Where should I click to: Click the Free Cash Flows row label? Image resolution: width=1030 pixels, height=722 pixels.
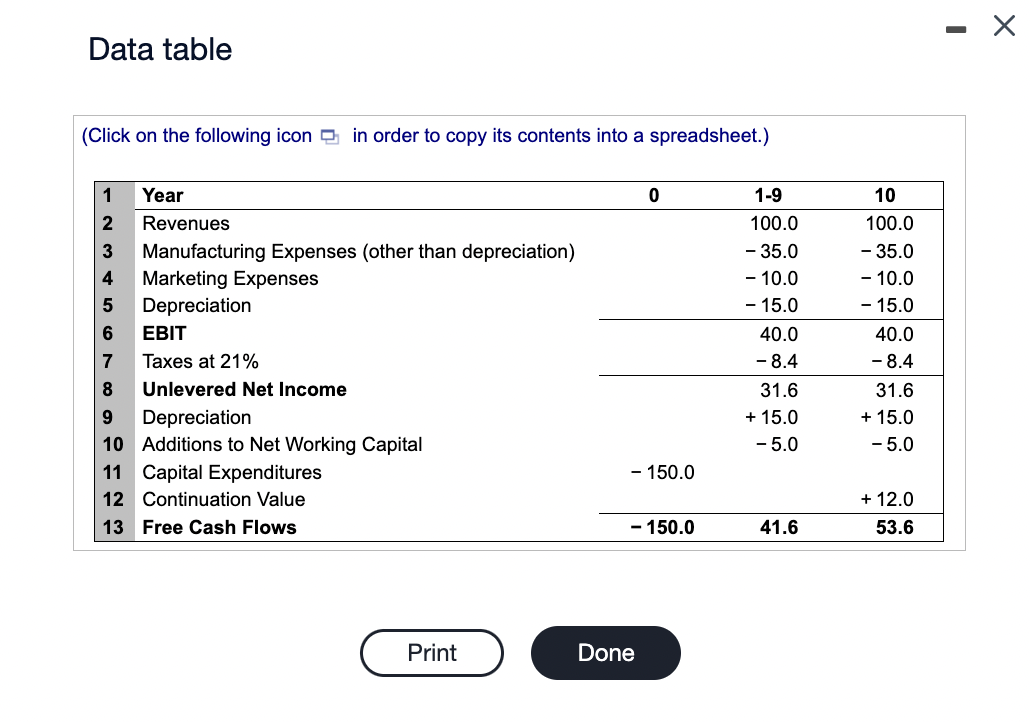[x=219, y=527]
